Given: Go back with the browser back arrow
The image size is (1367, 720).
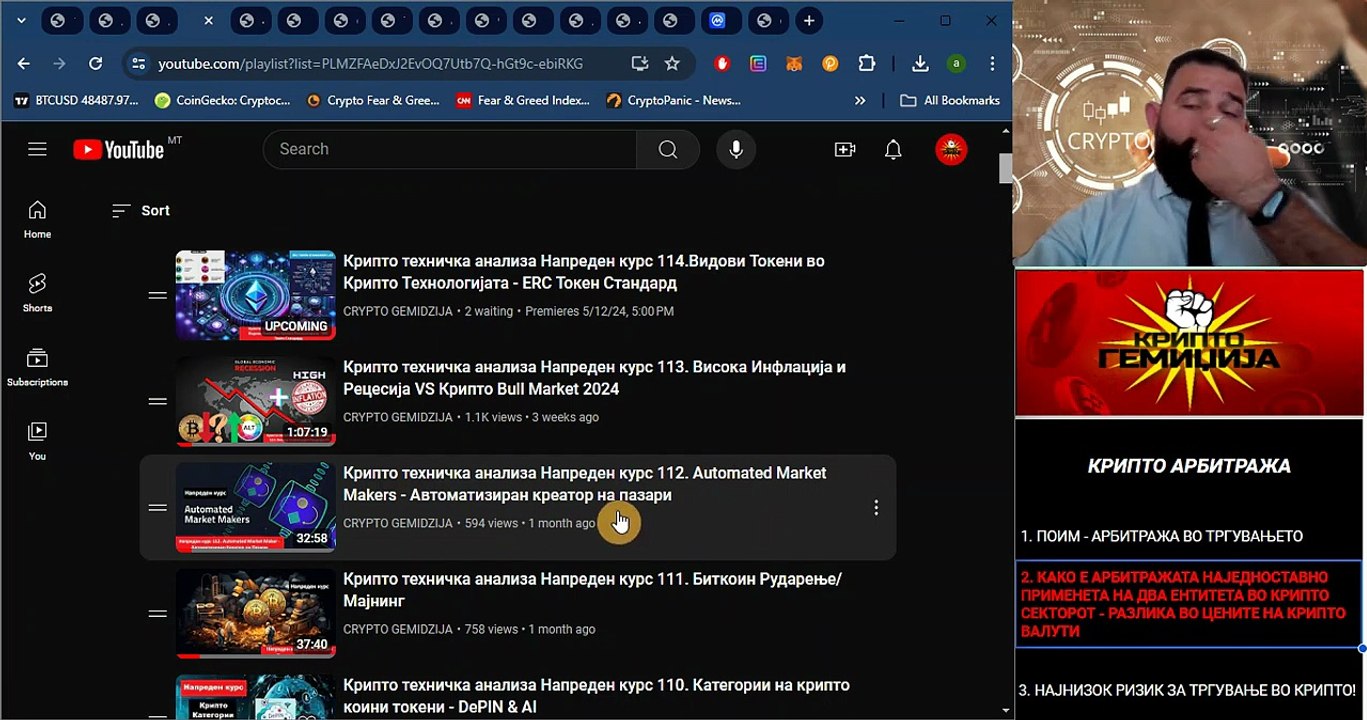Looking at the screenshot, I should click(x=24, y=63).
